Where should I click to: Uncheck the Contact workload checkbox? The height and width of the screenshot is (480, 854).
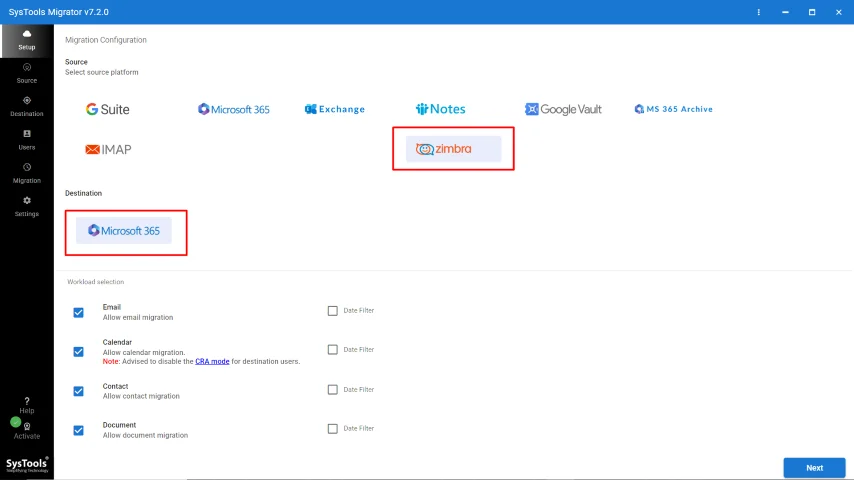point(78,391)
